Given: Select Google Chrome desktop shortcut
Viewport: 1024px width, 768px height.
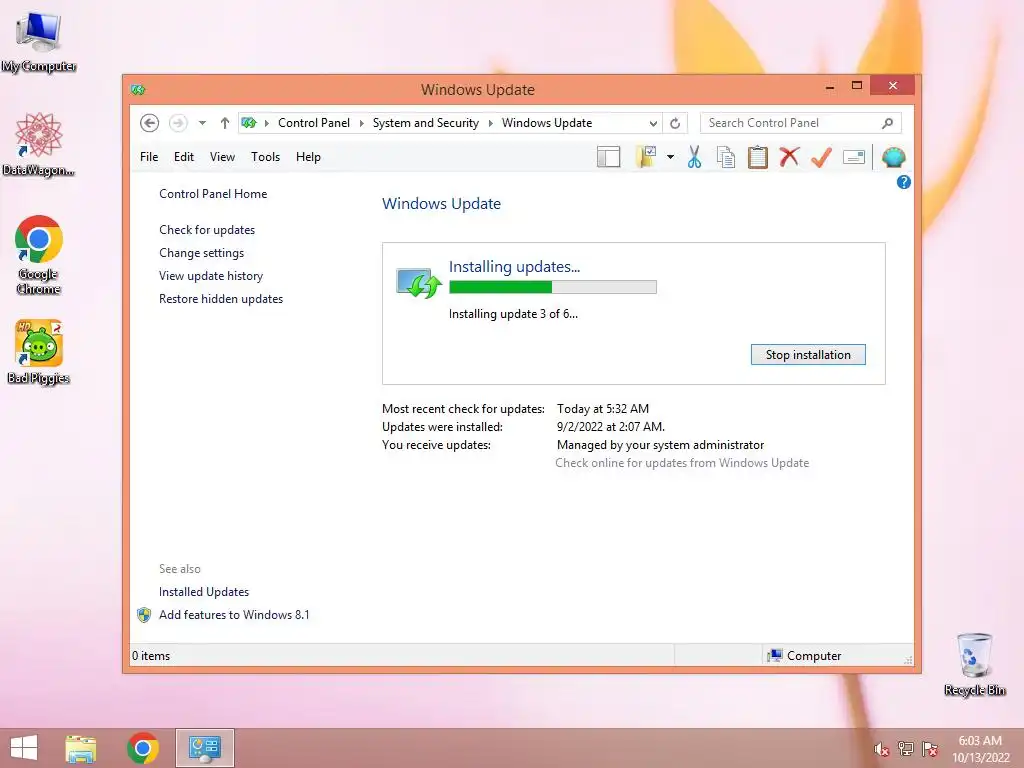Looking at the screenshot, I should click(x=39, y=255).
